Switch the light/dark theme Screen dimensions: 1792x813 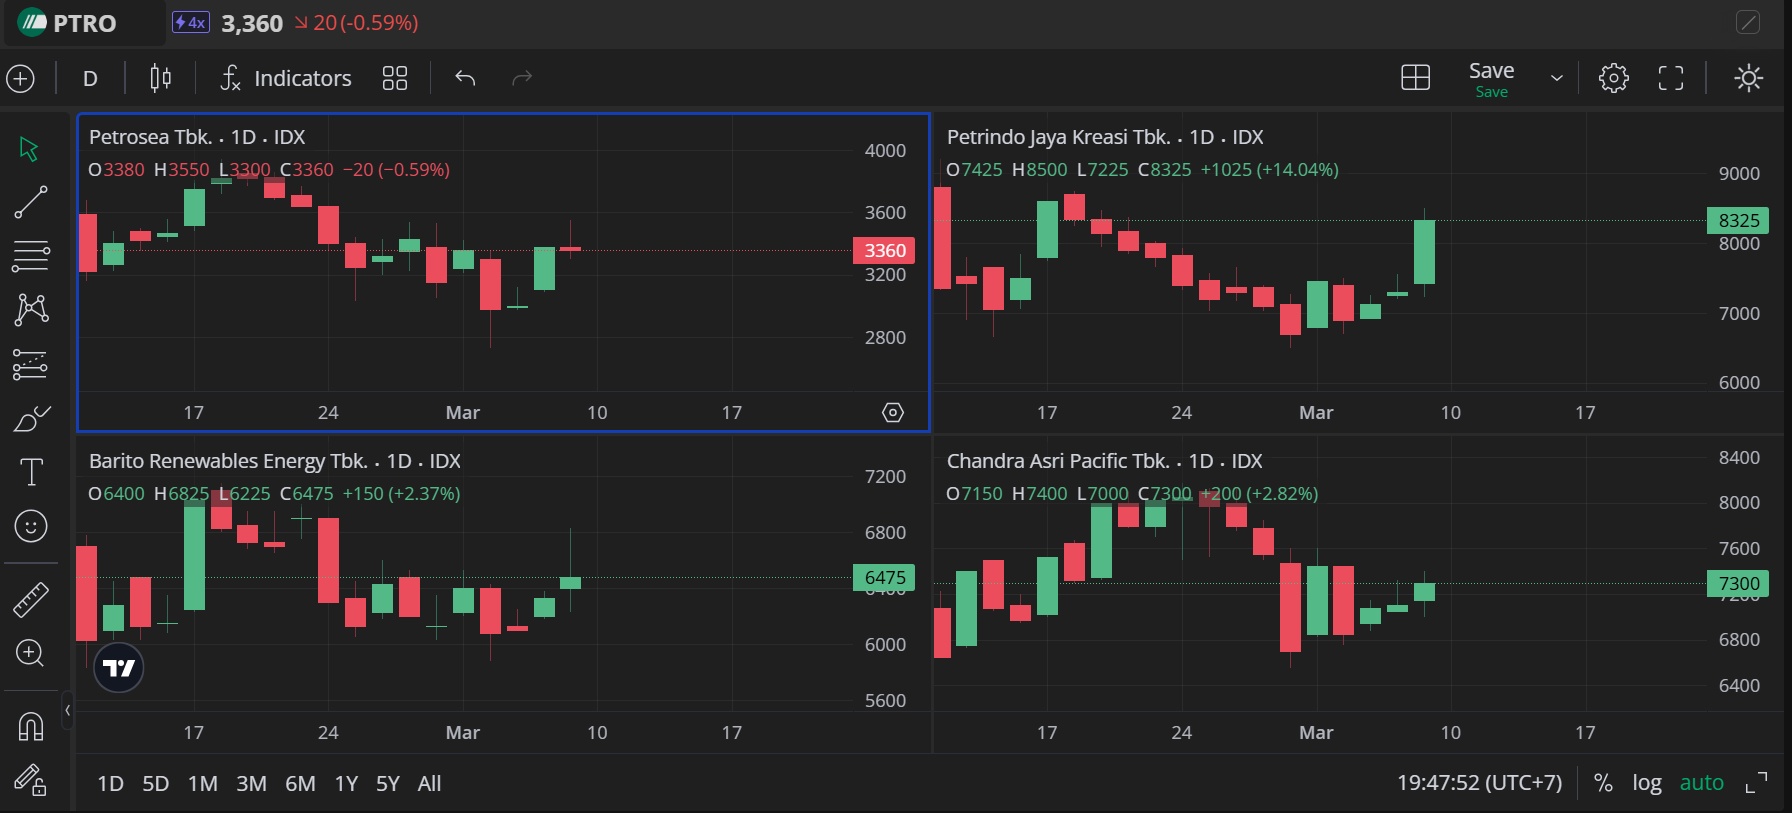point(1748,78)
